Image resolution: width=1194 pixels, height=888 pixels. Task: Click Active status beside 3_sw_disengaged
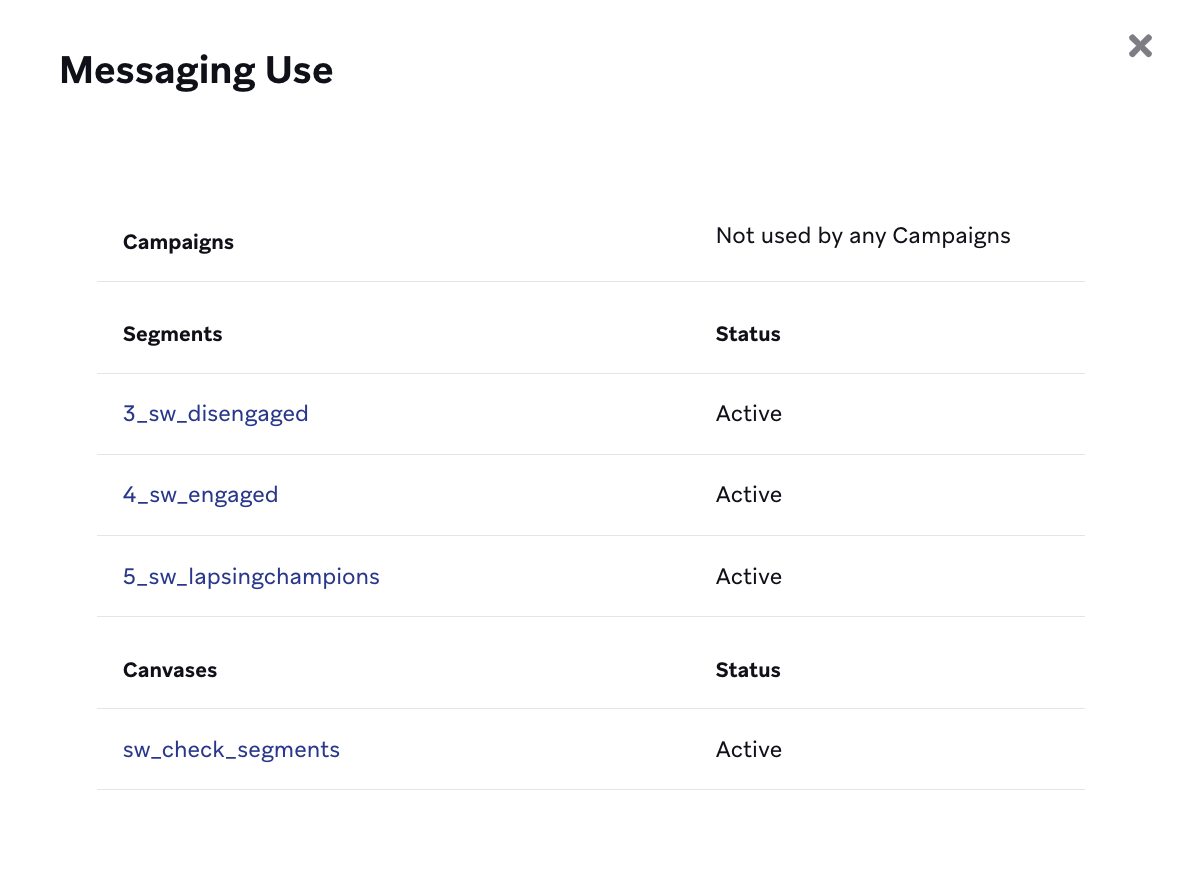click(x=748, y=414)
